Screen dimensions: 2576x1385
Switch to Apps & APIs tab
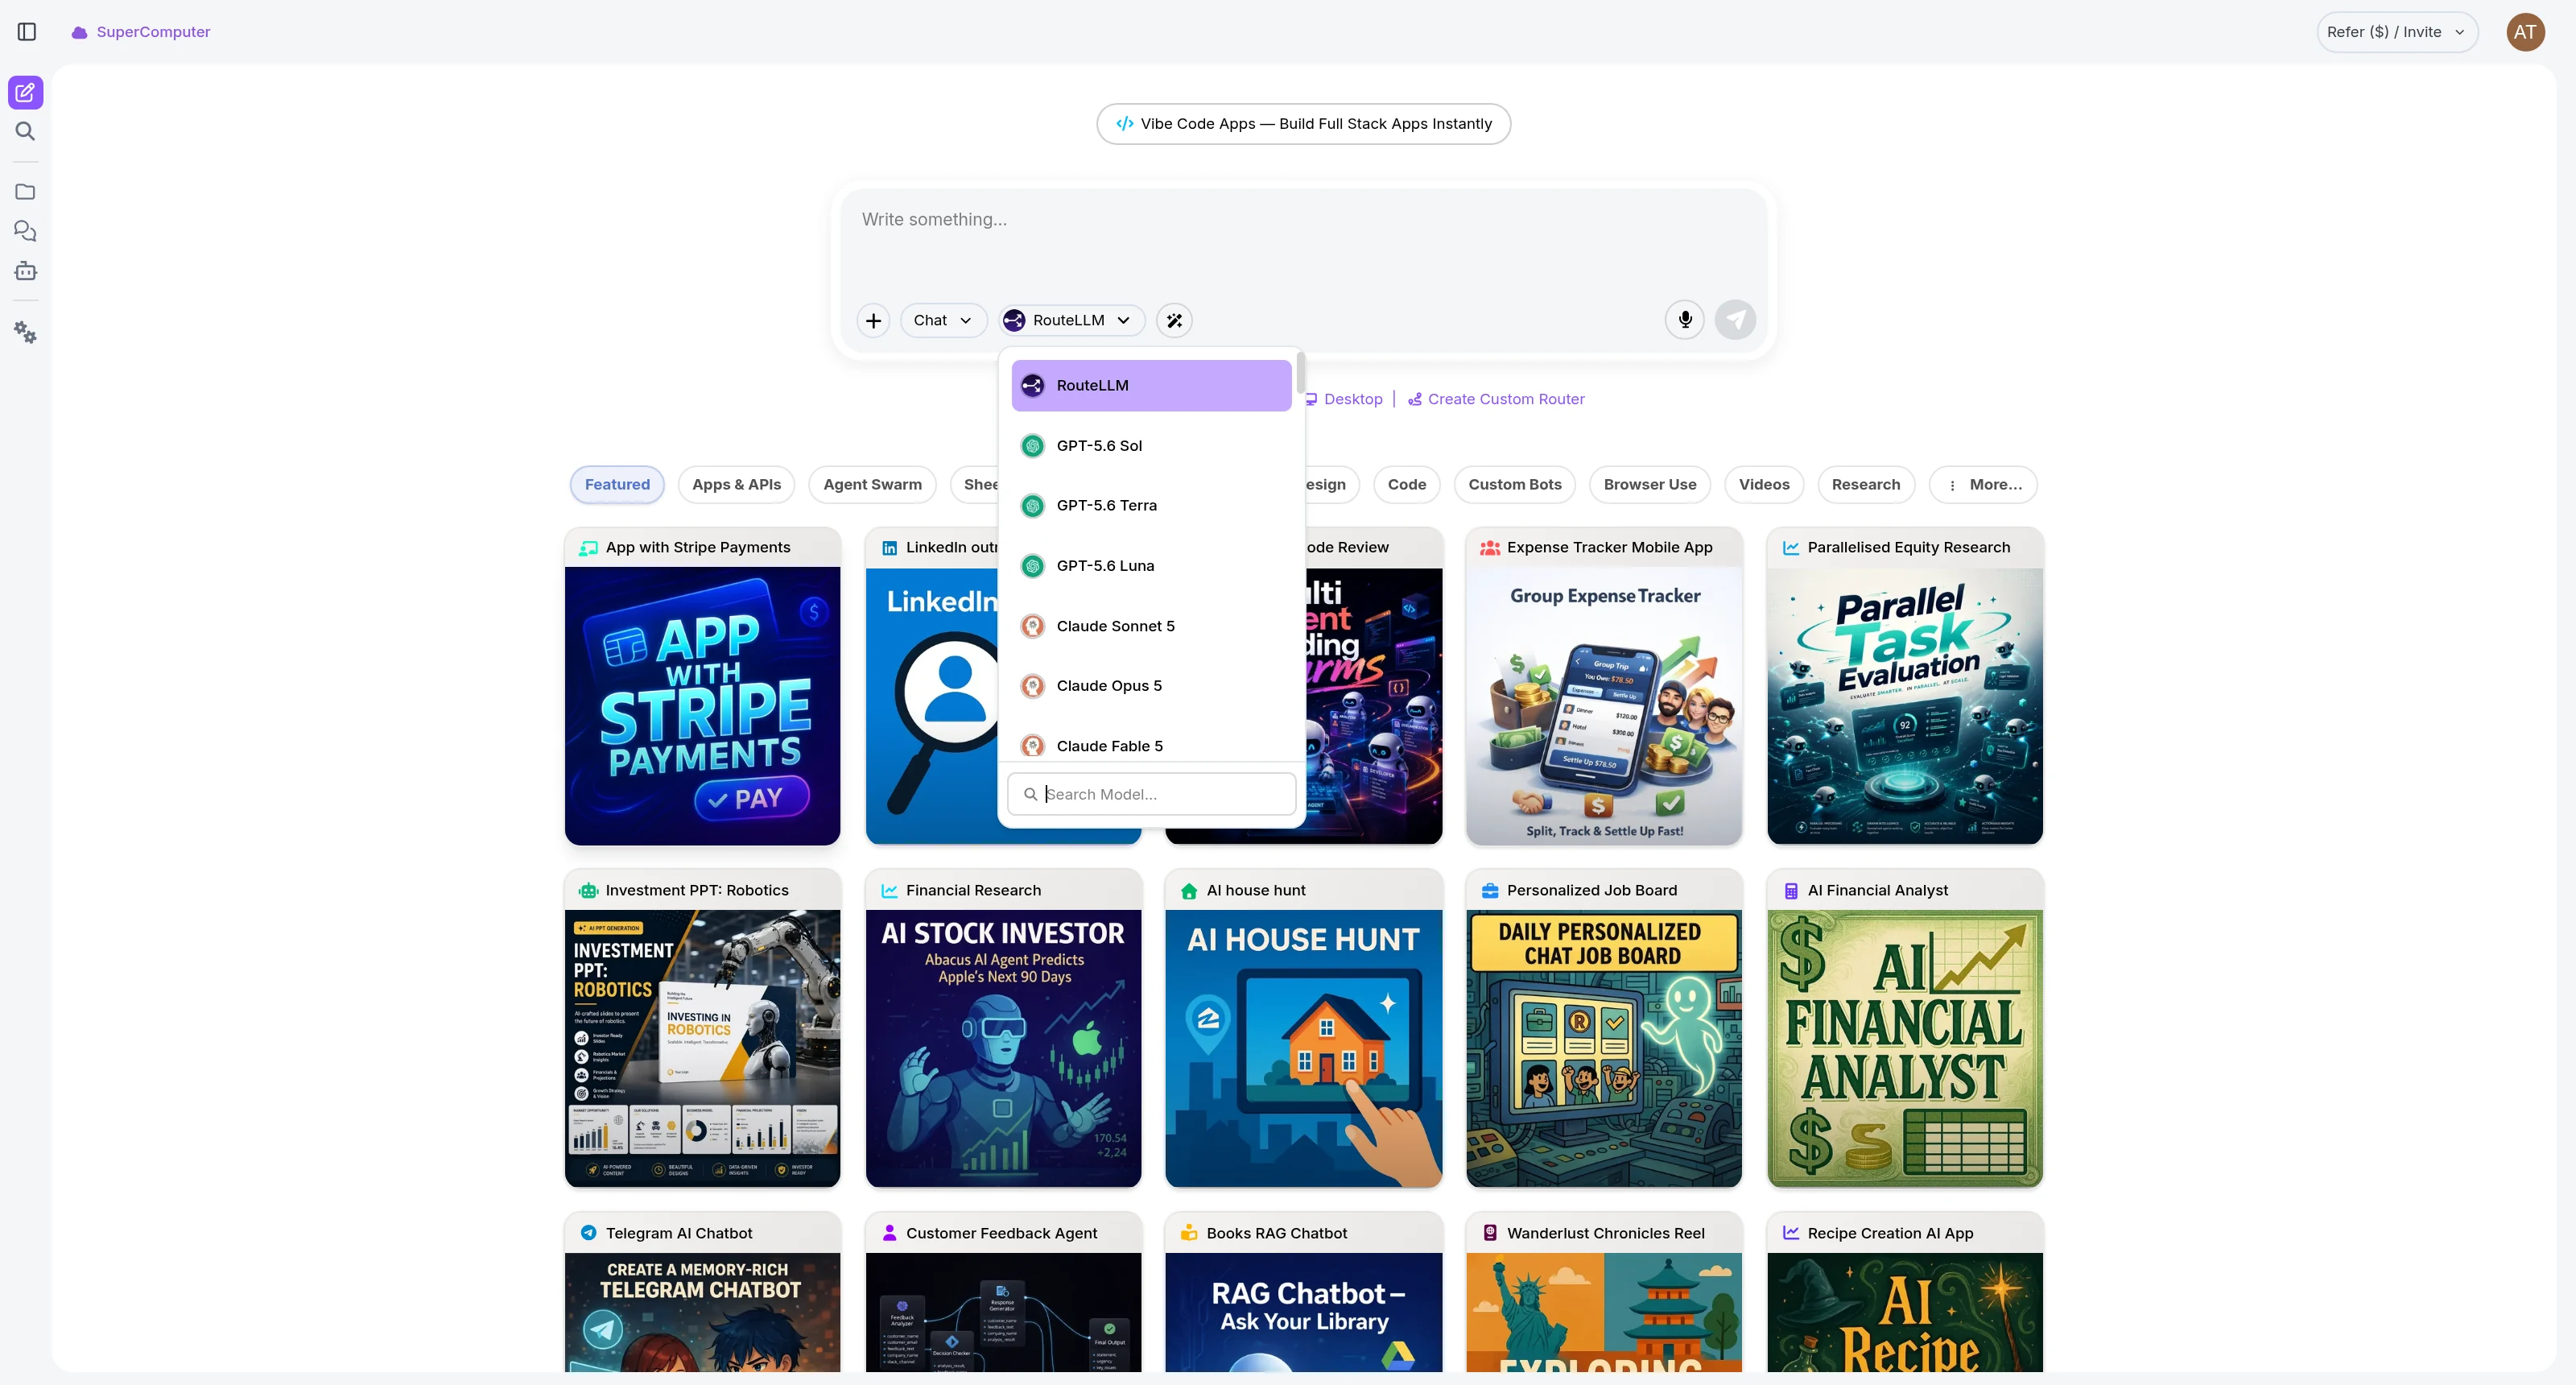[736, 485]
